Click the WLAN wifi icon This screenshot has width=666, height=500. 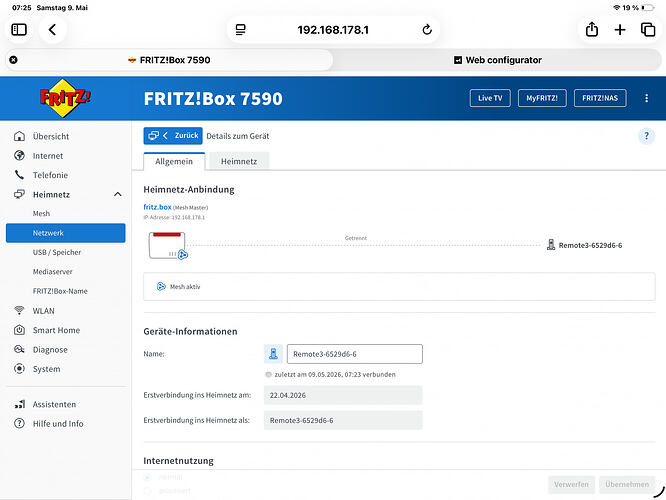point(19,310)
